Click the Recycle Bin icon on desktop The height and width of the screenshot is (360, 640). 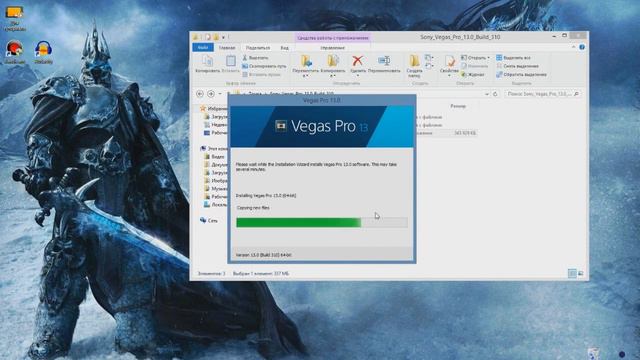(x=594, y=353)
